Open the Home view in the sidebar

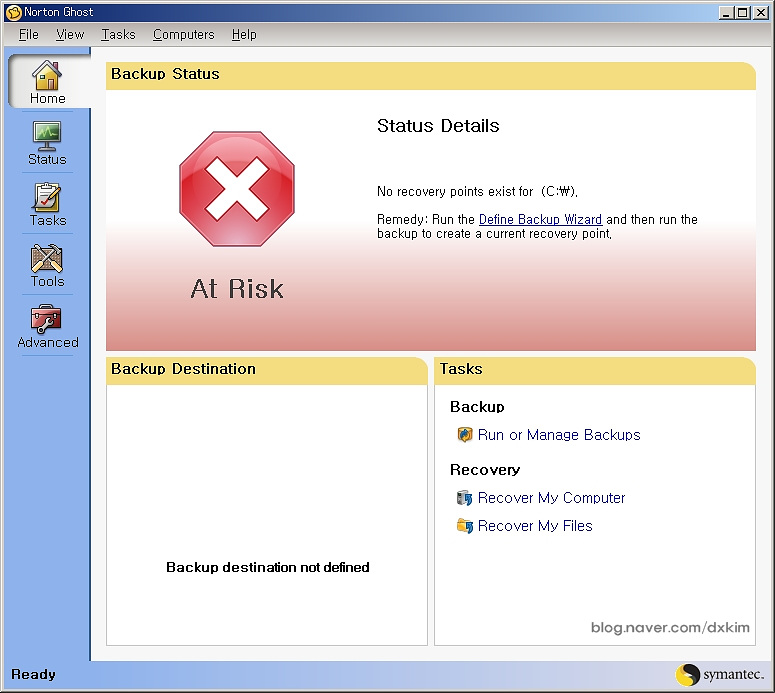pyautogui.click(x=48, y=81)
